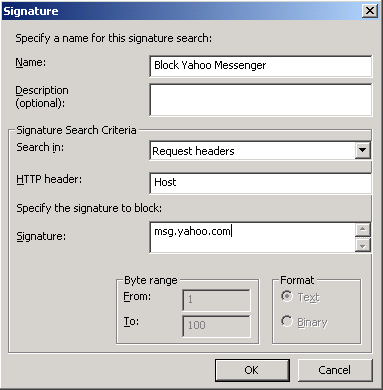Click the Signature: label
The height and width of the screenshot is (390, 383).
tap(41, 236)
